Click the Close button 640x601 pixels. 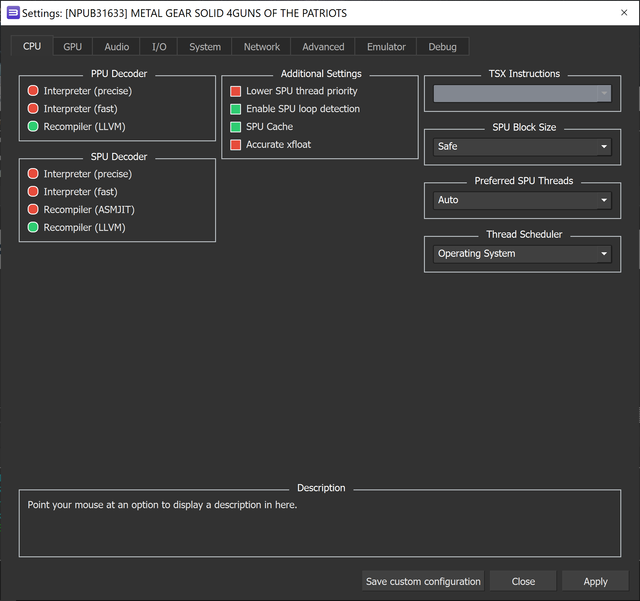click(x=523, y=581)
